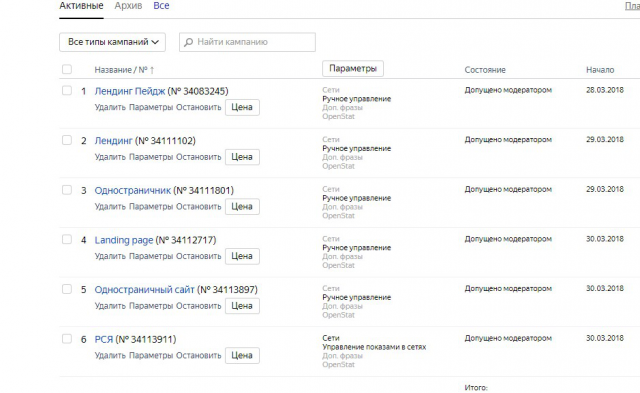Click Удалить under Лендинг № 34111102
The height and width of the screenshot is (393, 640).
tap(110, 157)
